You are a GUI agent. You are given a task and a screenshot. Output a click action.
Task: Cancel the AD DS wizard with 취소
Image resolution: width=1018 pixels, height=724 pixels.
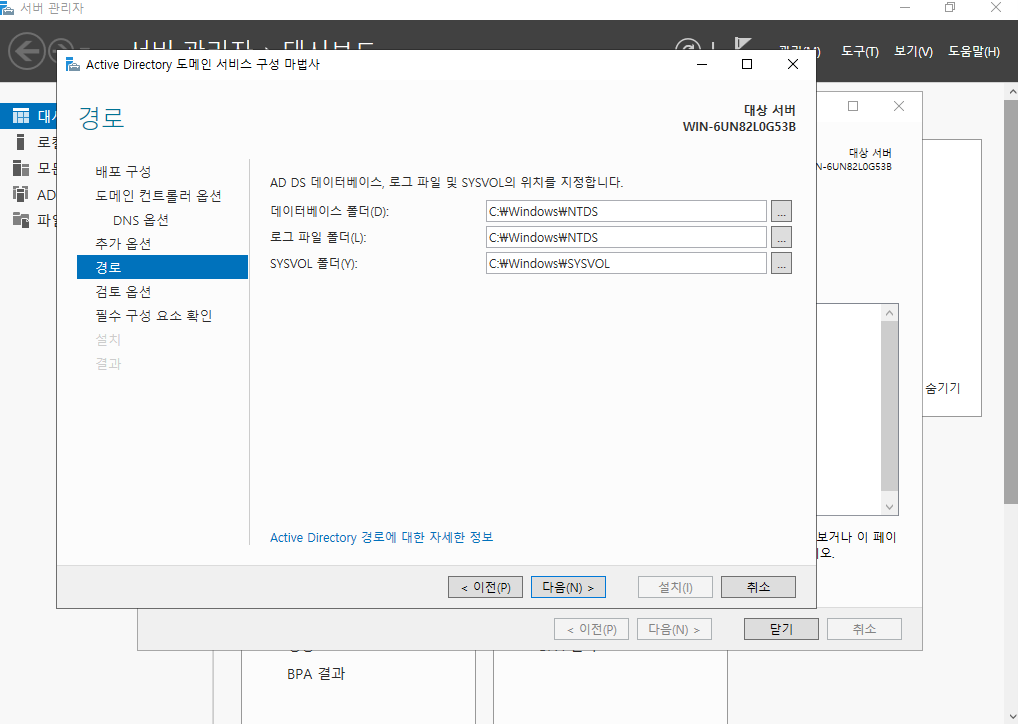[758, 587]
